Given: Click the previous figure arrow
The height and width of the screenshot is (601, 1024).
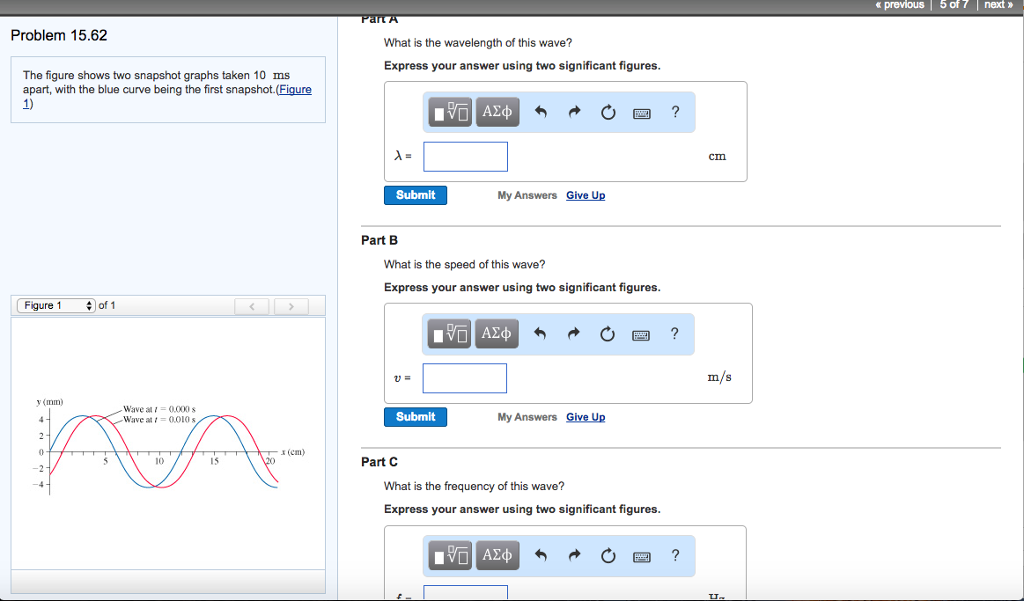Looking at the screenshot, I should [x=252, y=305].
